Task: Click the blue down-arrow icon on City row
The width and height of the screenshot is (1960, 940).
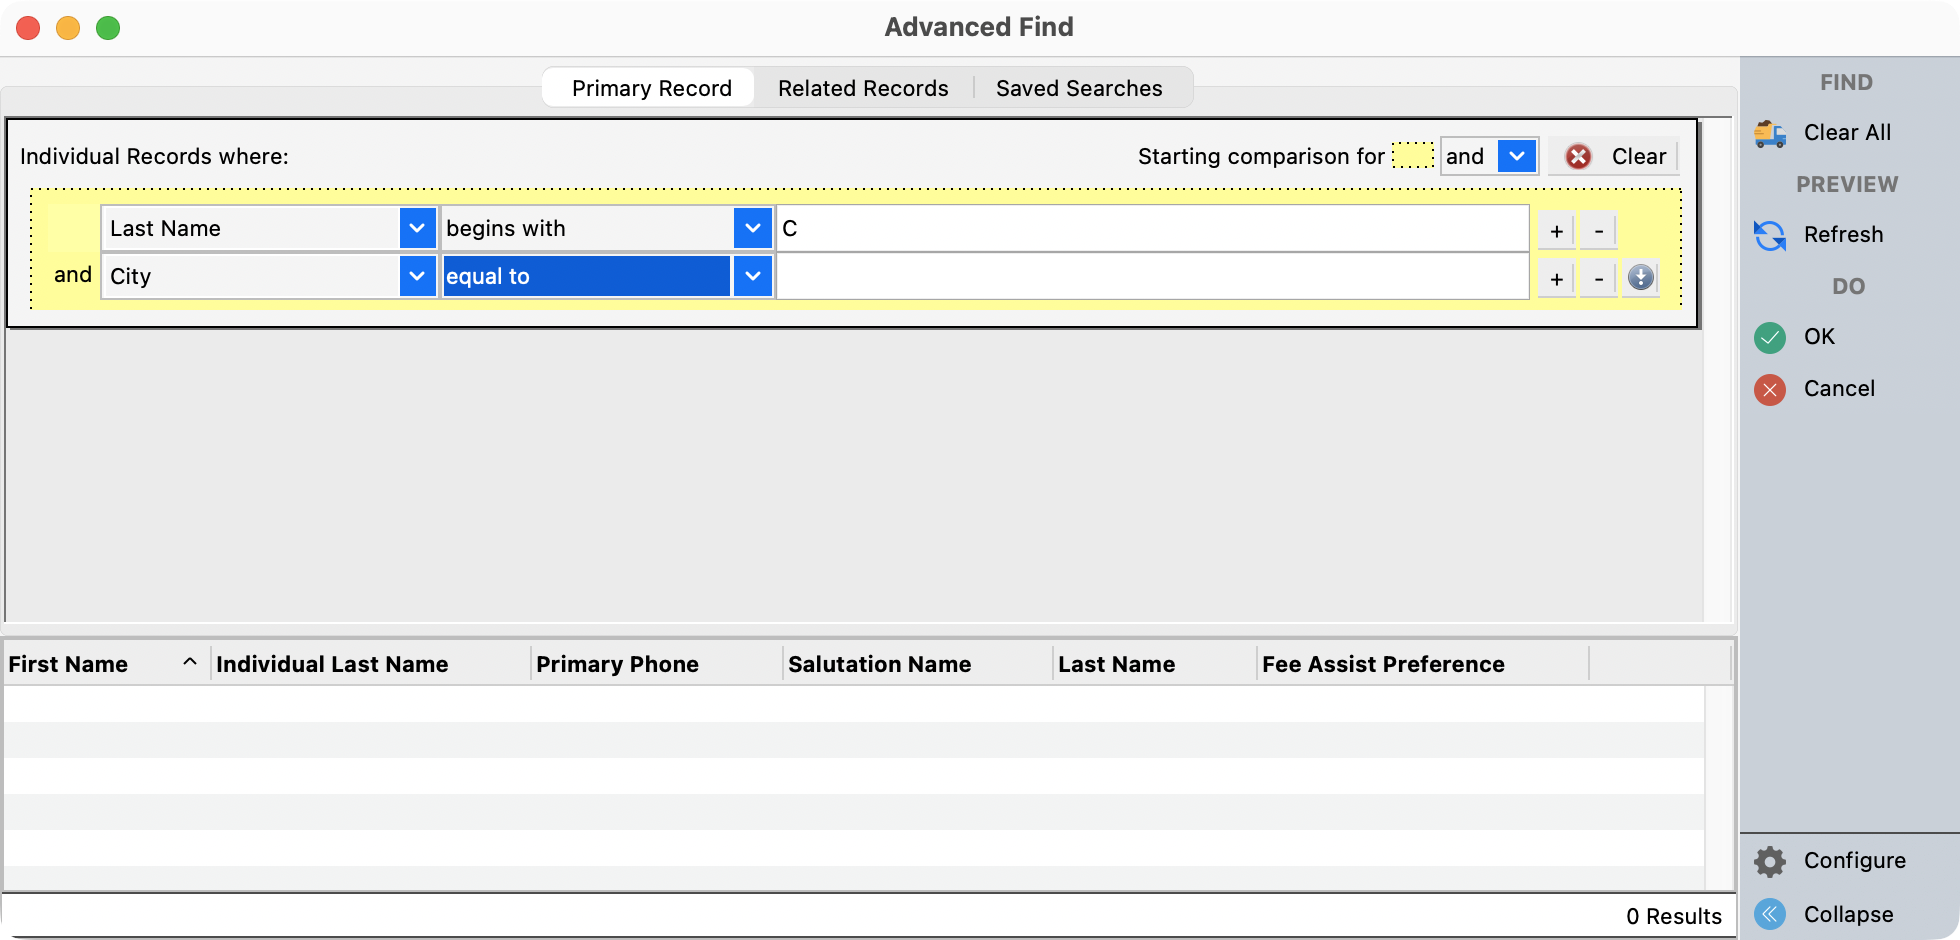Action: tap(1641, 277)
